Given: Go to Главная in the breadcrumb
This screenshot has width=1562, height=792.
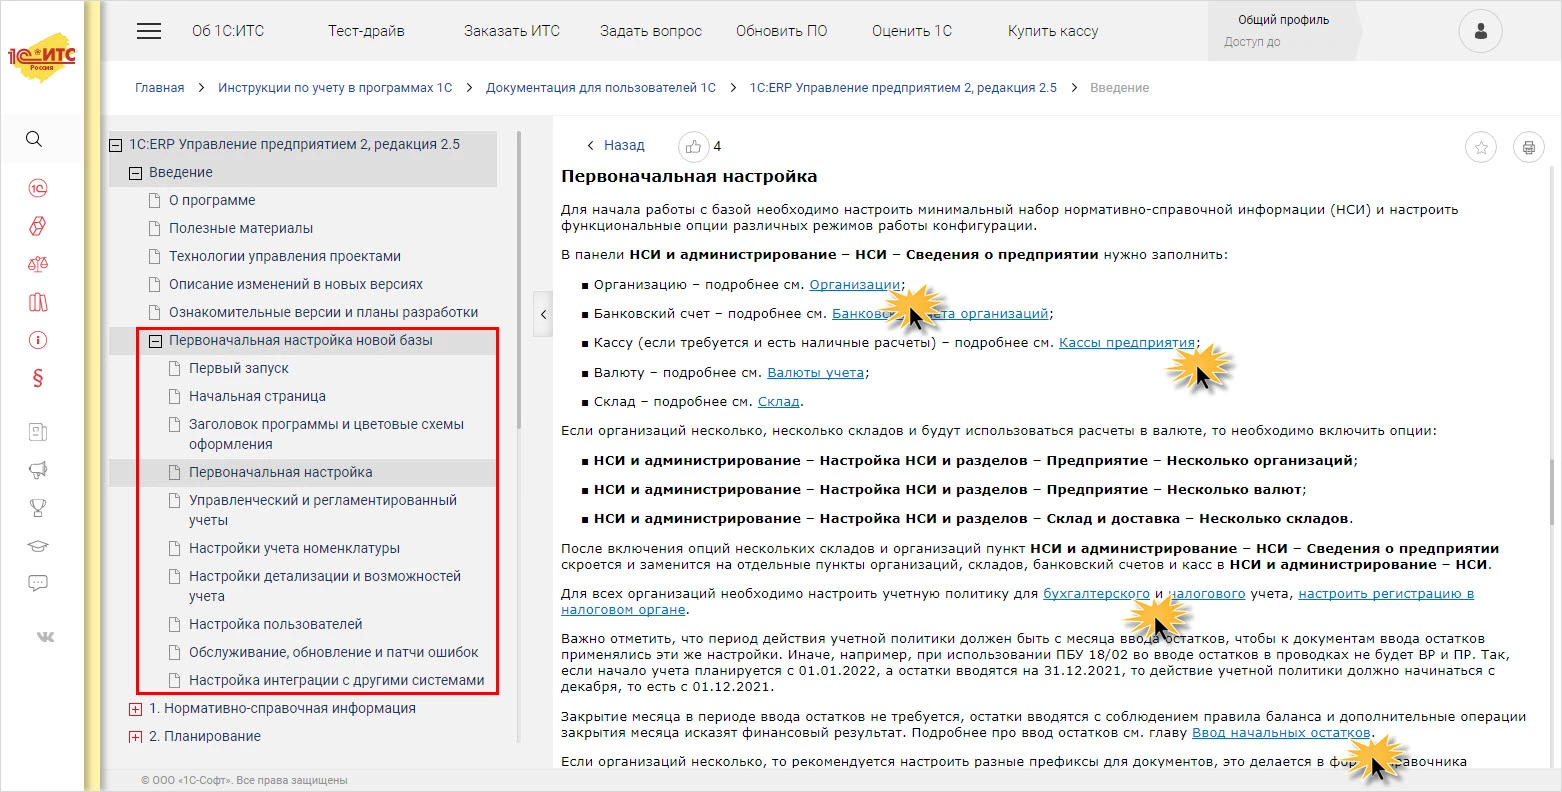Looking at the screenshot, I should [x=160, y=88].
